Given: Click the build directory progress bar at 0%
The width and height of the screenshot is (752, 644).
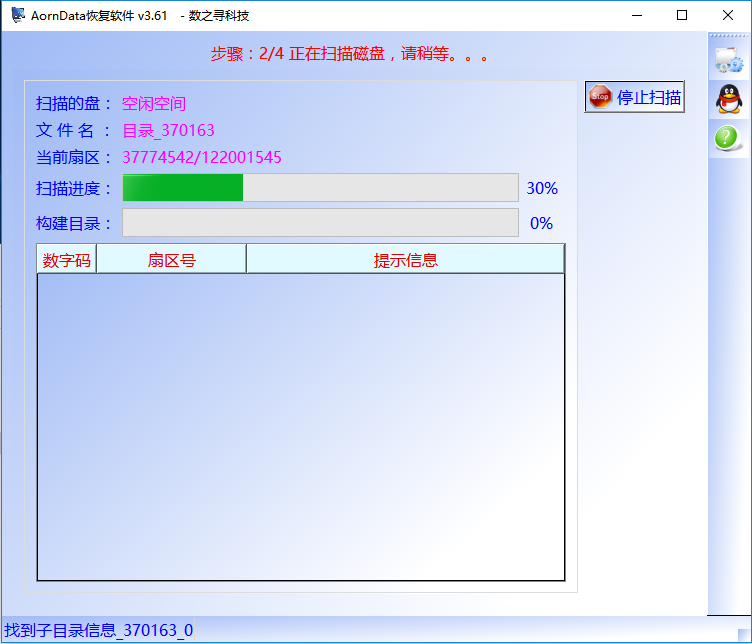Looking at the screenshot, I should [x=320, y=222].
